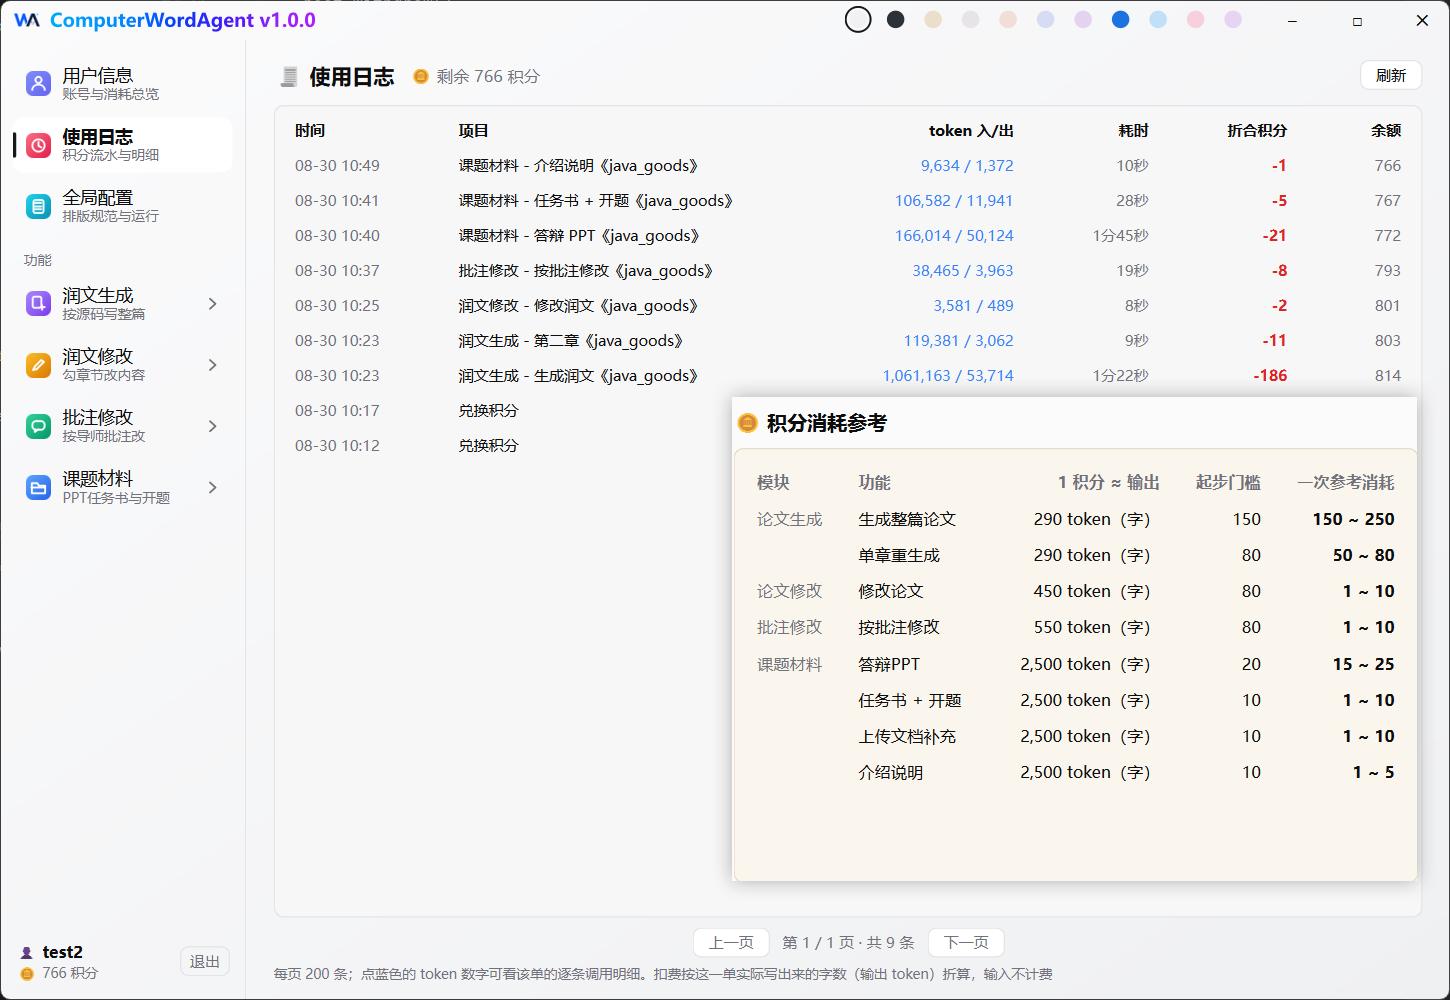
Task: Click the 兑换积分 entry at 08-30 10:12
Action: [488, 446]
